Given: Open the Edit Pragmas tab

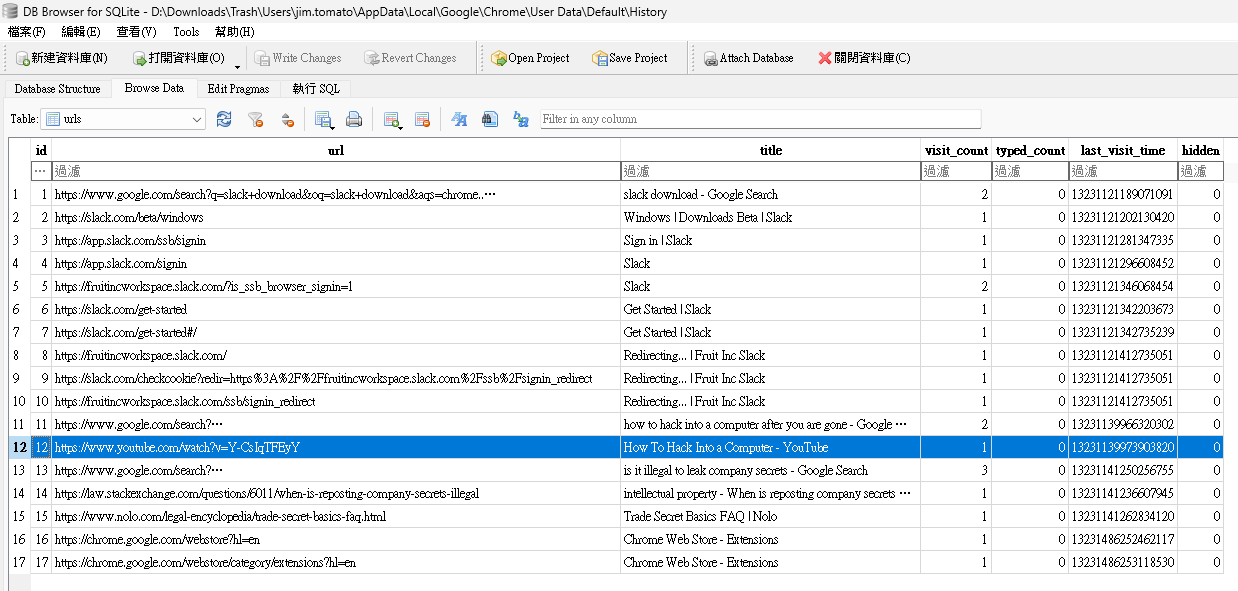Looking at the screenshot, I should click(238, 89).
